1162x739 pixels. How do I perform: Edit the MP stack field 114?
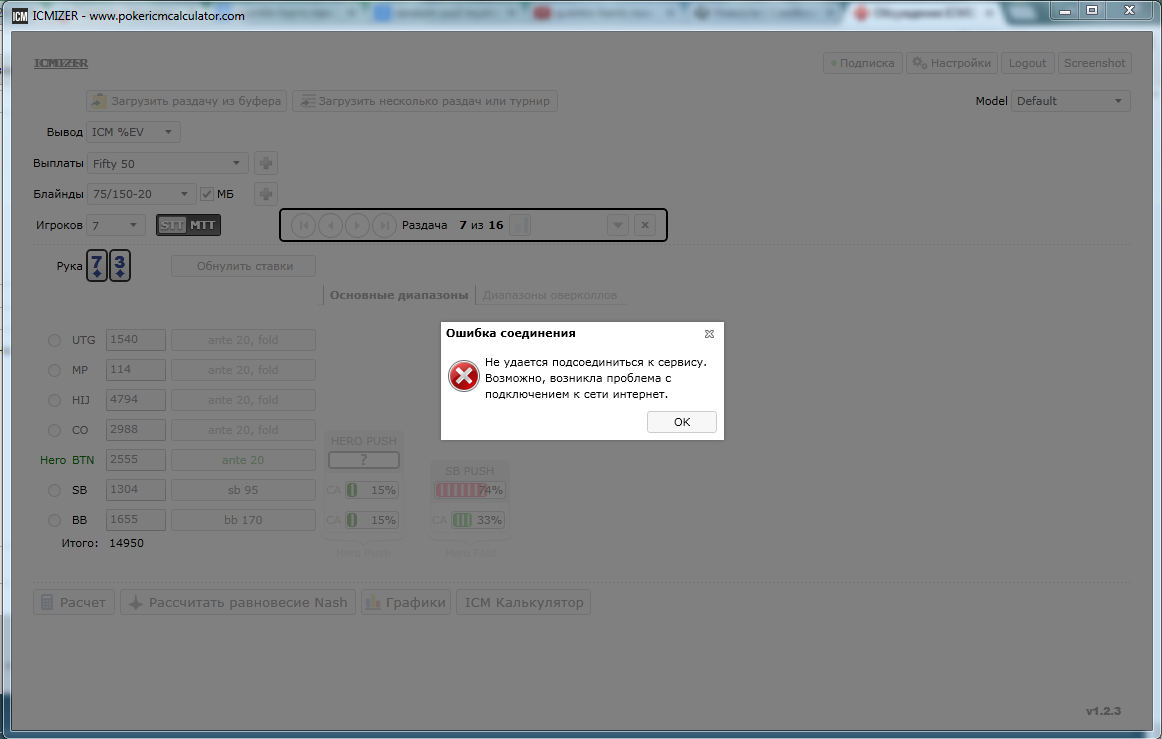[x=136, y=370]
